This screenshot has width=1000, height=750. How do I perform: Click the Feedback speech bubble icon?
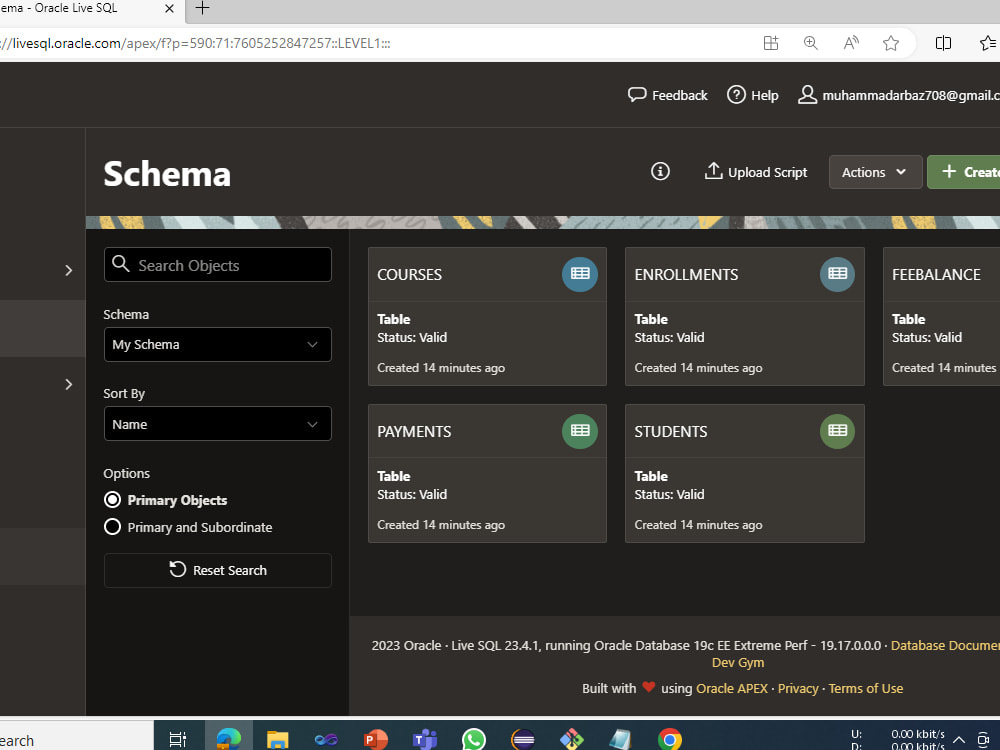coord(637,95)
